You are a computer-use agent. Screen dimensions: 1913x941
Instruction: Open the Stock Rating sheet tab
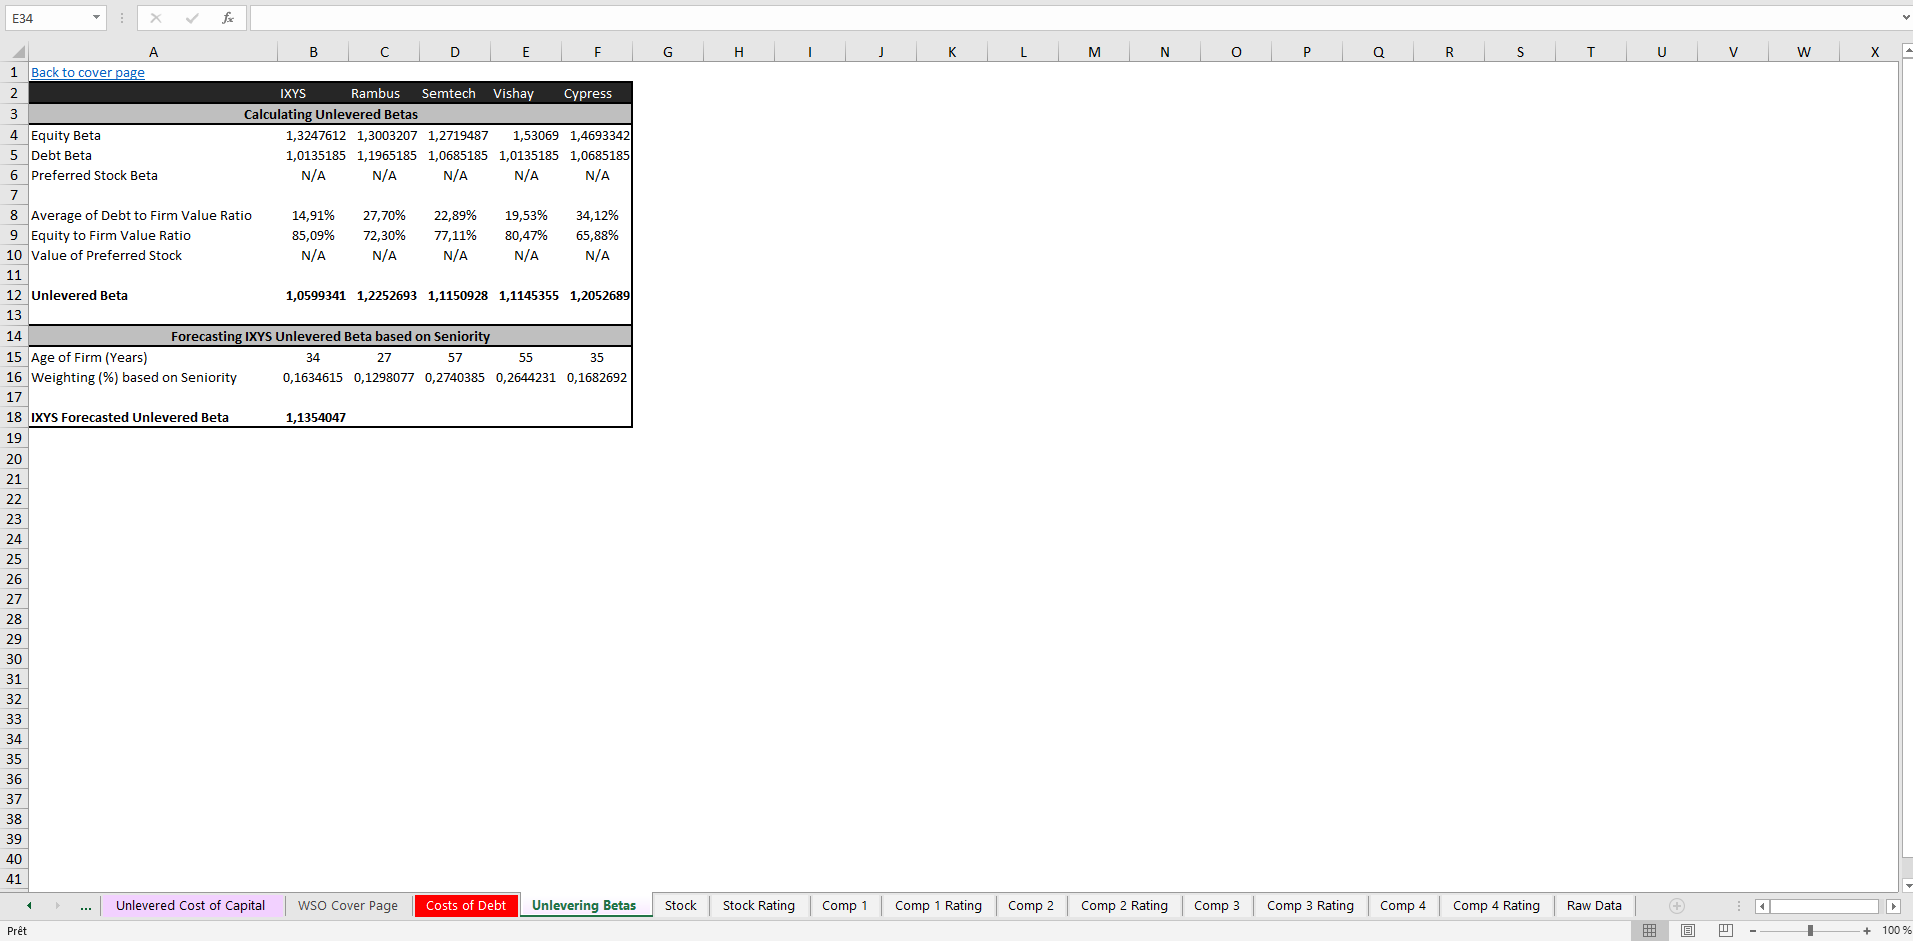tap(759, 906)
